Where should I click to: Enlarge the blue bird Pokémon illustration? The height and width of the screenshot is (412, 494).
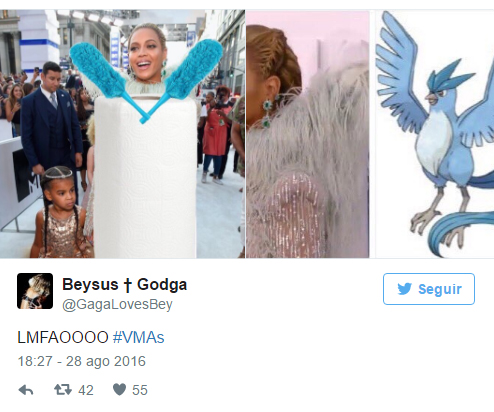(435, 134)
